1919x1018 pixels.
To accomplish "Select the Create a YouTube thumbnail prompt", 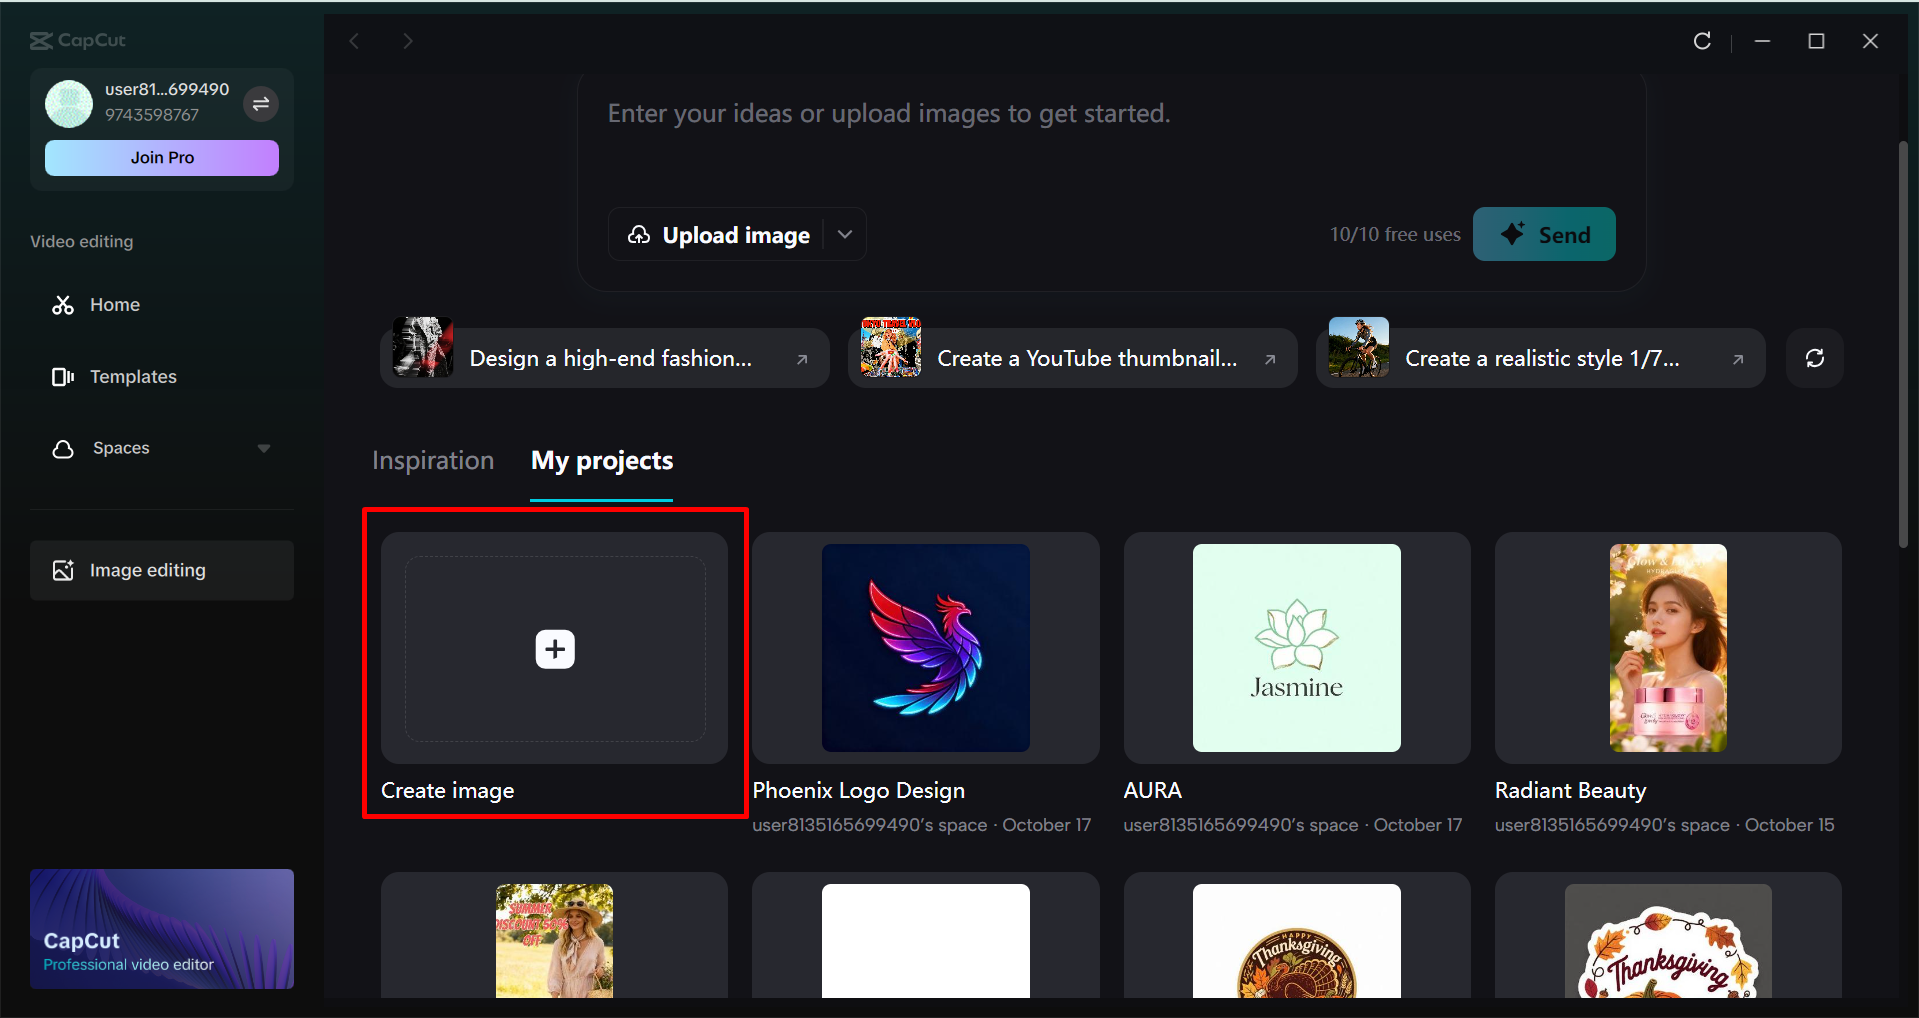I will point(1072,358).
